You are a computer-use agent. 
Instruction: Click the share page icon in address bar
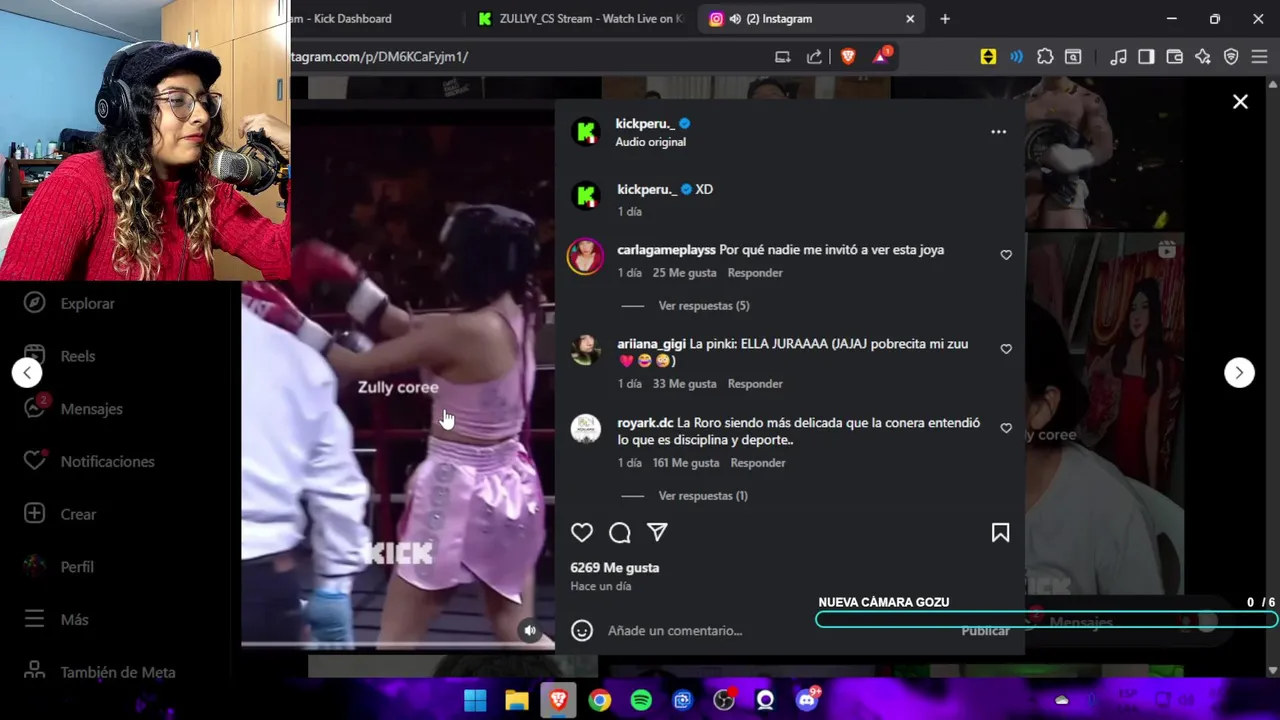pos(814,57)
